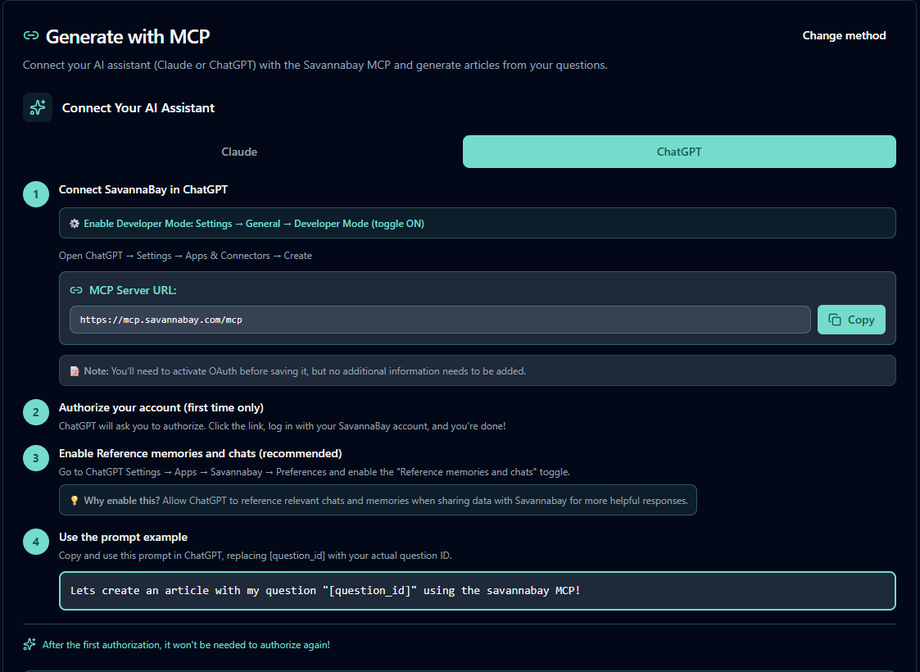Viewport: 920px width, 672px height.
Task: Click the sparkle icon next to Connect Your AI Assistant
Action: [x=38, y=107]
